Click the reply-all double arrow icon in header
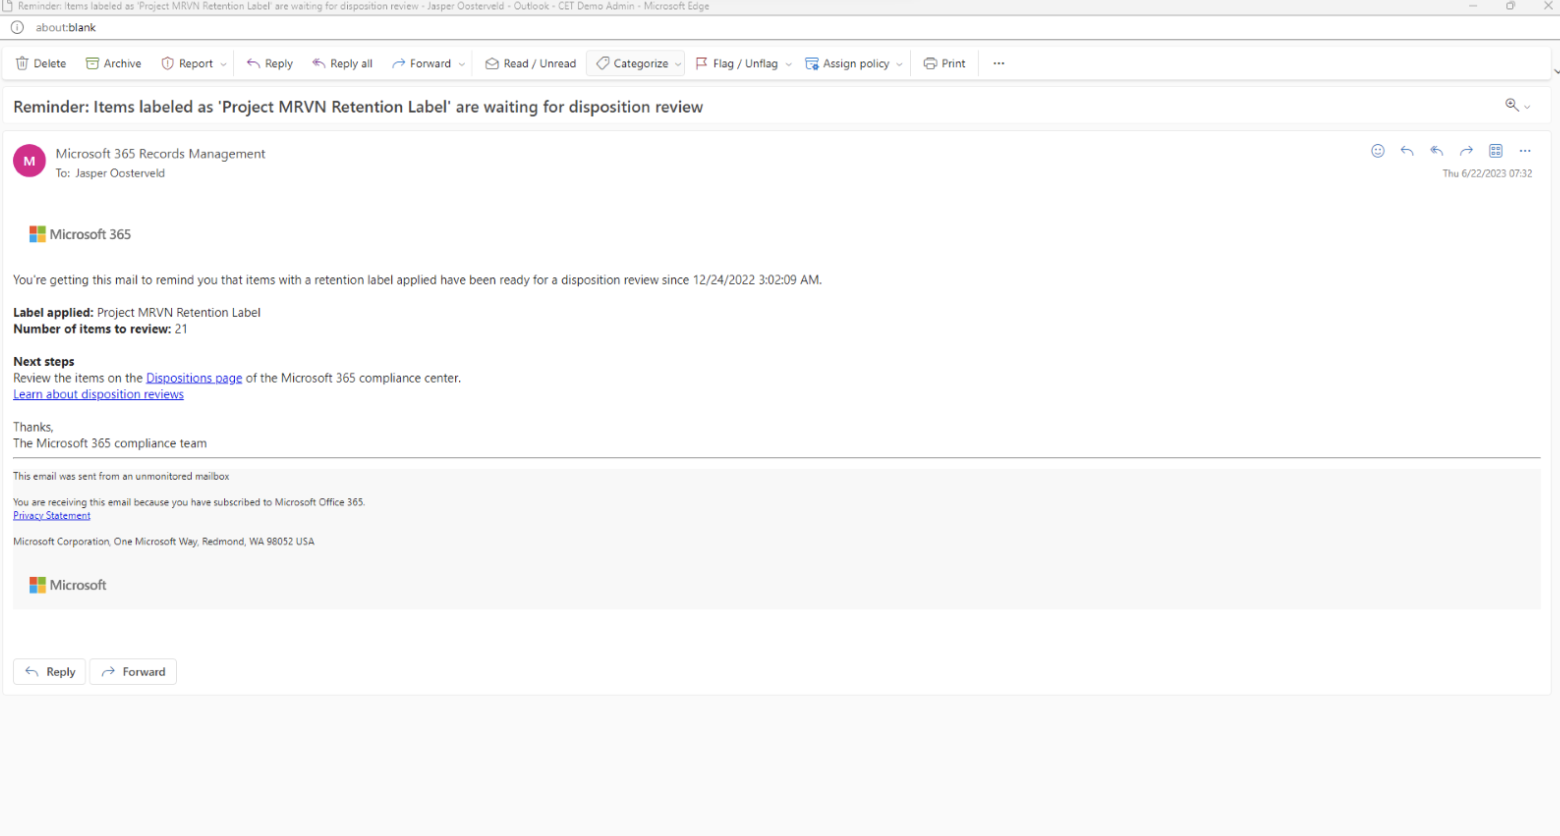 tap(1436, 151)
